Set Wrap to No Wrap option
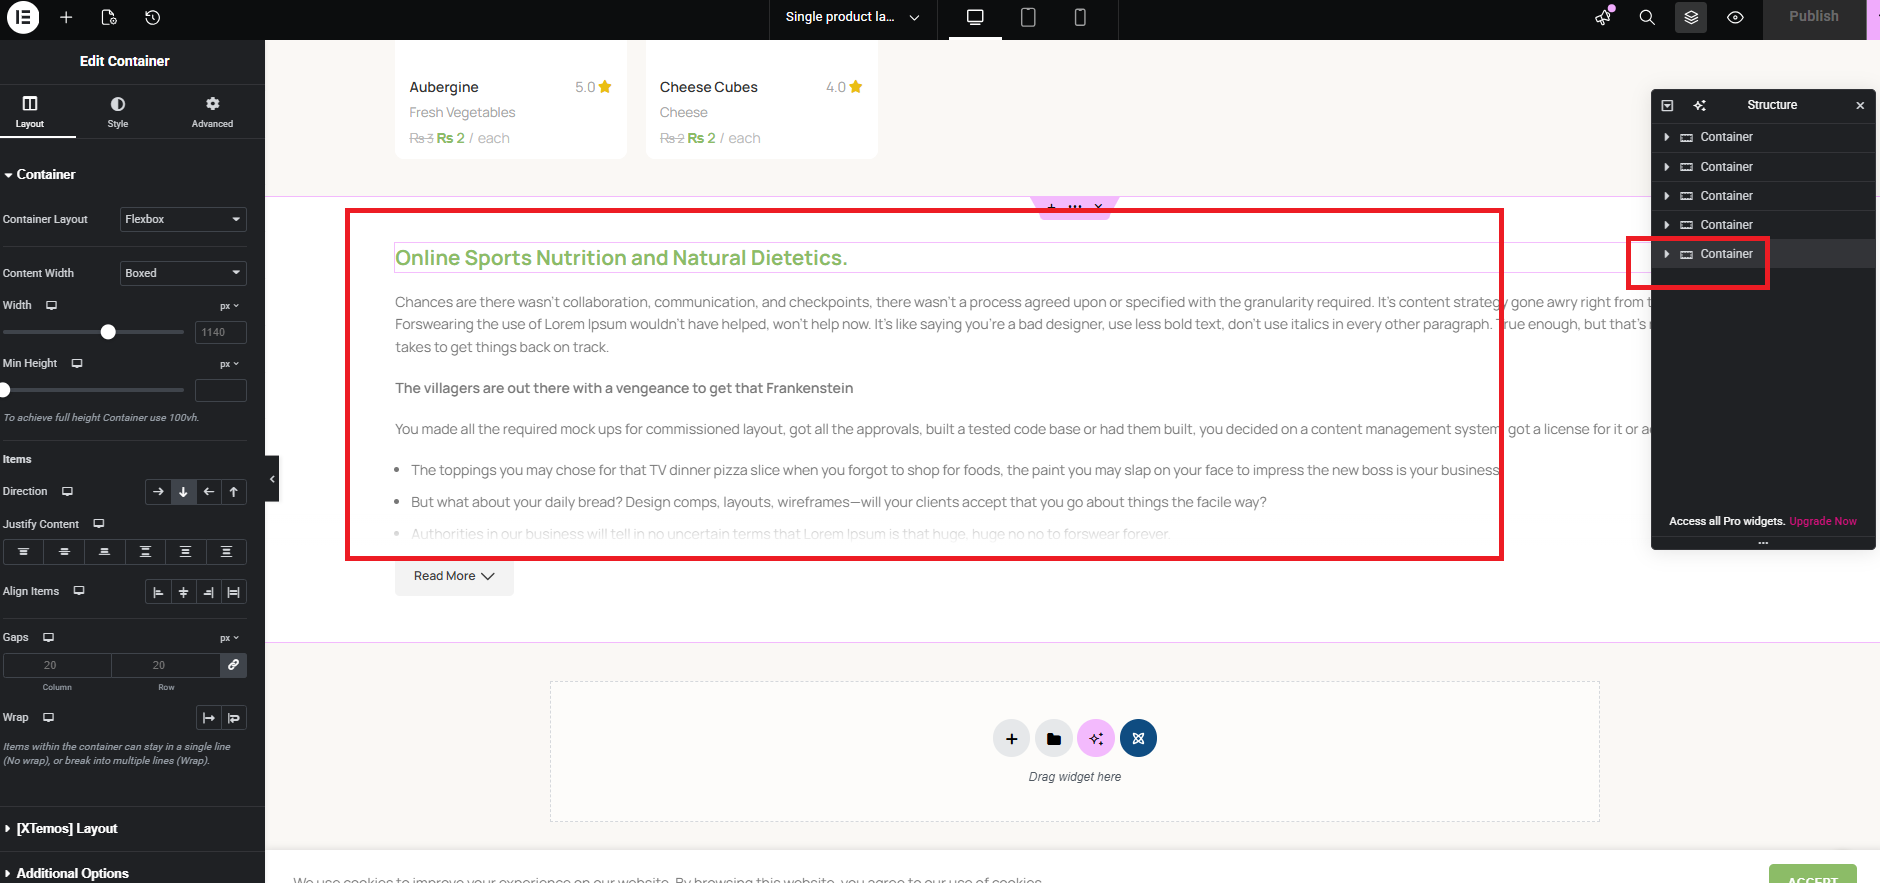Screen dimensions: 1880x883 click(209, 718)
